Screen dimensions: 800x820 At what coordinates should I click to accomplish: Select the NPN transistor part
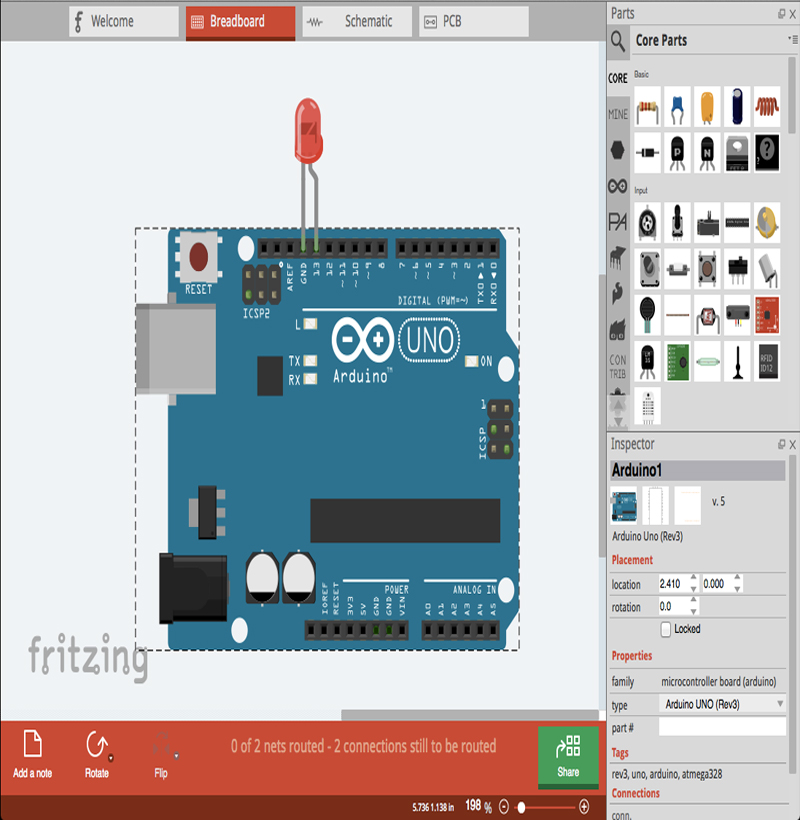[x=707, y=152]
